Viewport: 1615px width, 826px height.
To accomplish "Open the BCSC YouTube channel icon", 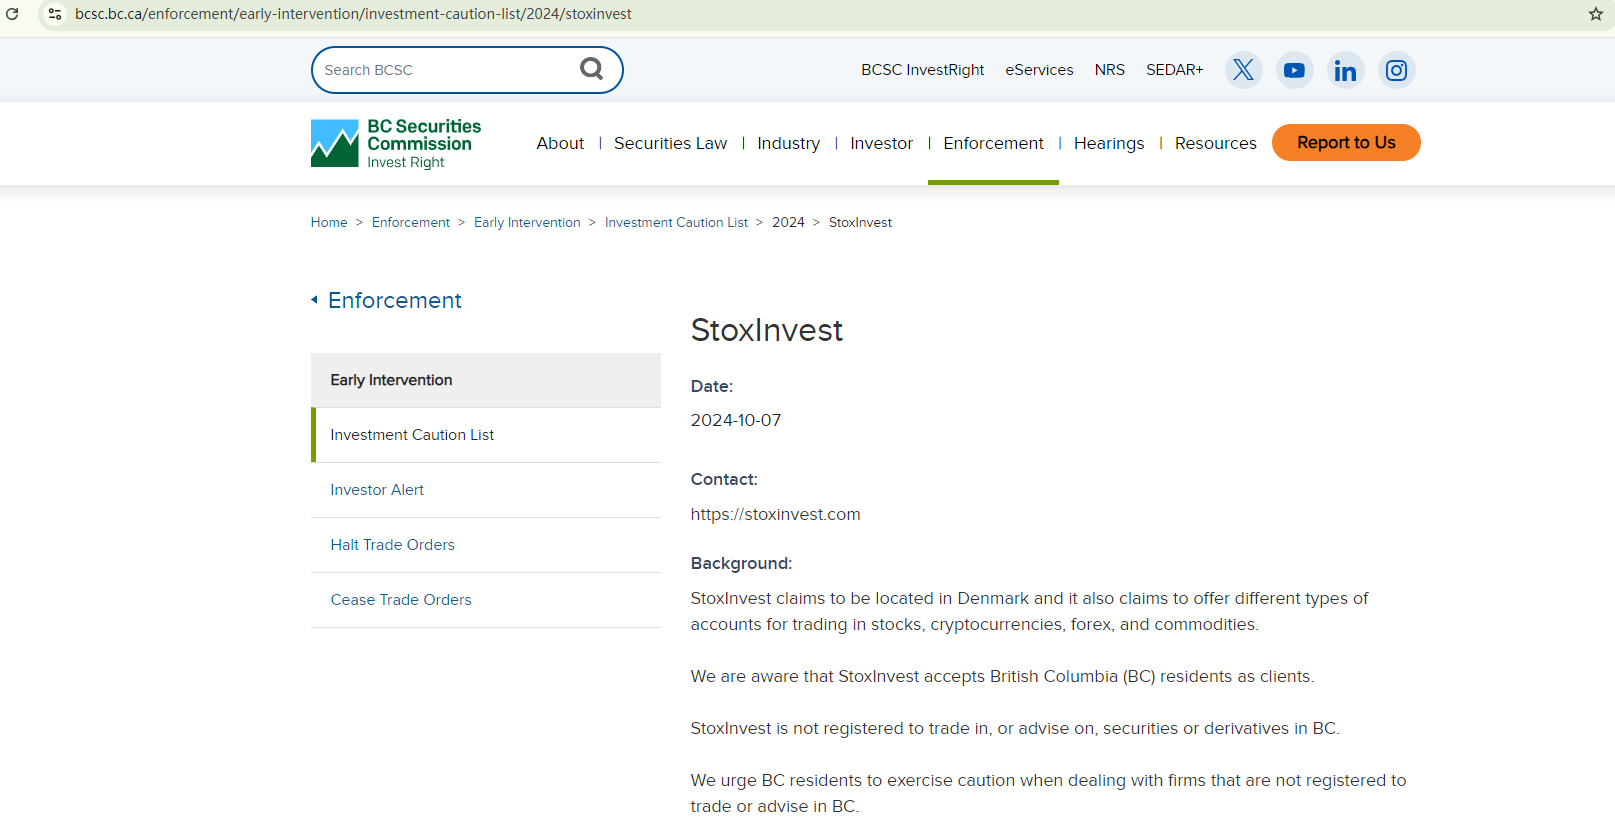I will (1294, 70).
